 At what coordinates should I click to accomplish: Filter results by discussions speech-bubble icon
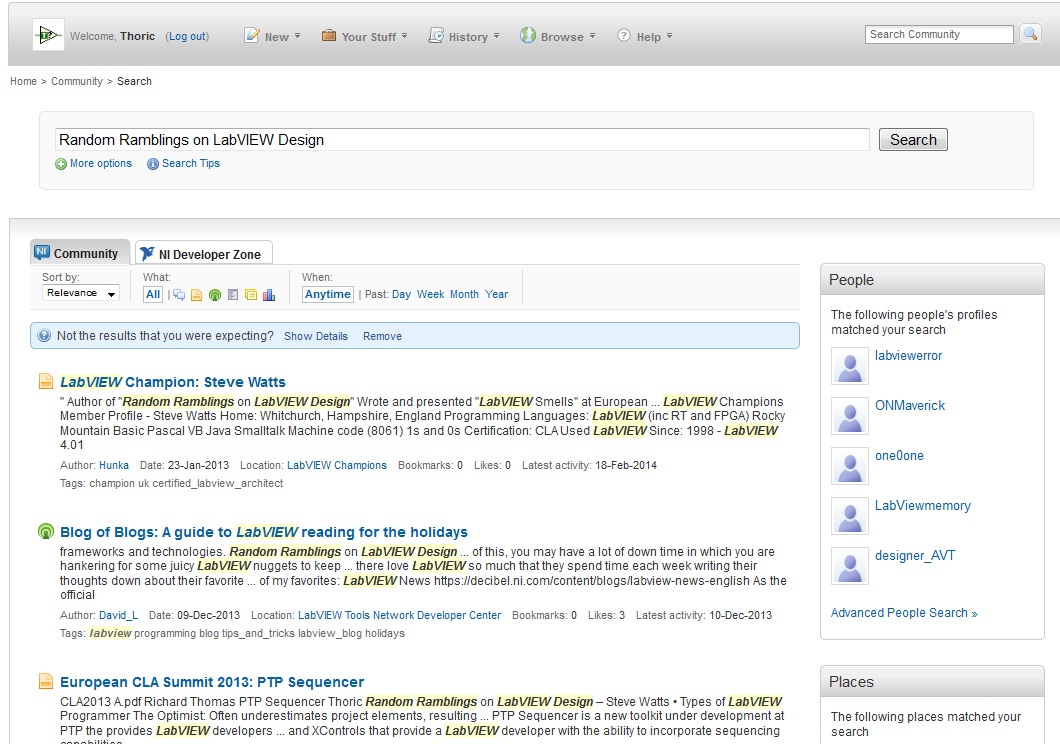pos(179,295)
